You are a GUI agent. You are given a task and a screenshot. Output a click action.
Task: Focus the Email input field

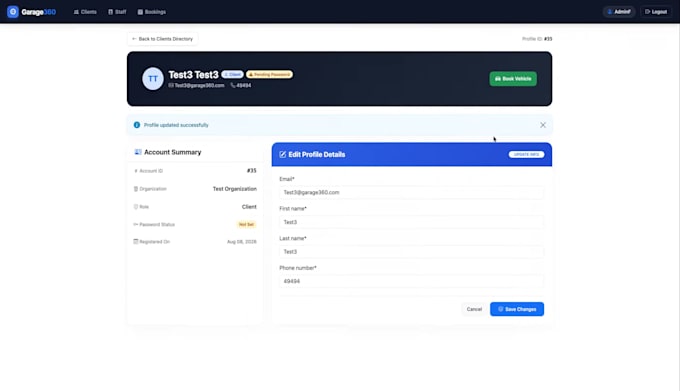coord(411,192)
